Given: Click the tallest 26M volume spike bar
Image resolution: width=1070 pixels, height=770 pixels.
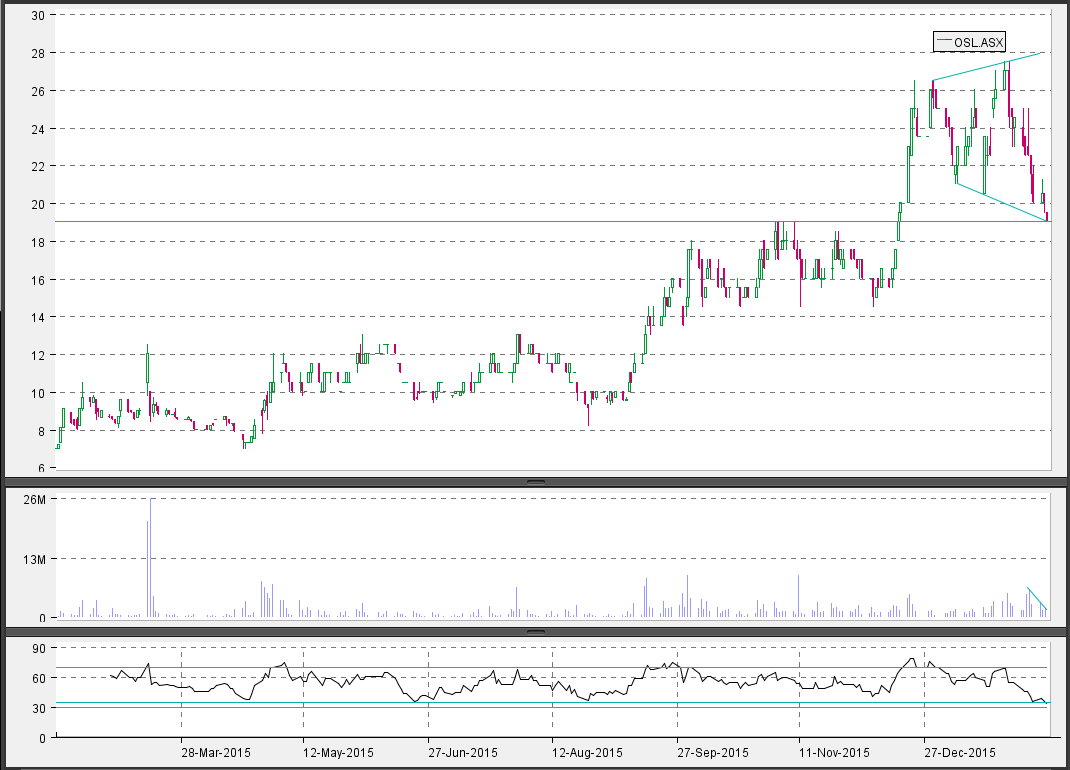Looking at the screenshot, I should coord(151,558).
